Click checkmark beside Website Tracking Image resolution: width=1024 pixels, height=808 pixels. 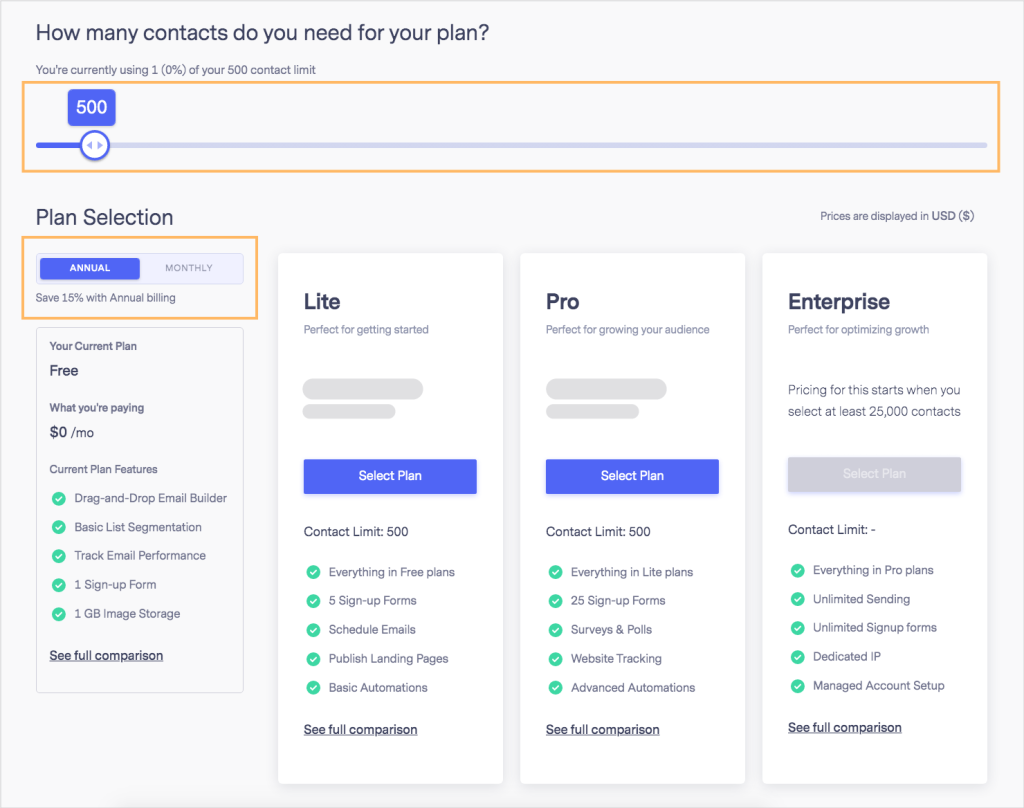tap(556, 659)
